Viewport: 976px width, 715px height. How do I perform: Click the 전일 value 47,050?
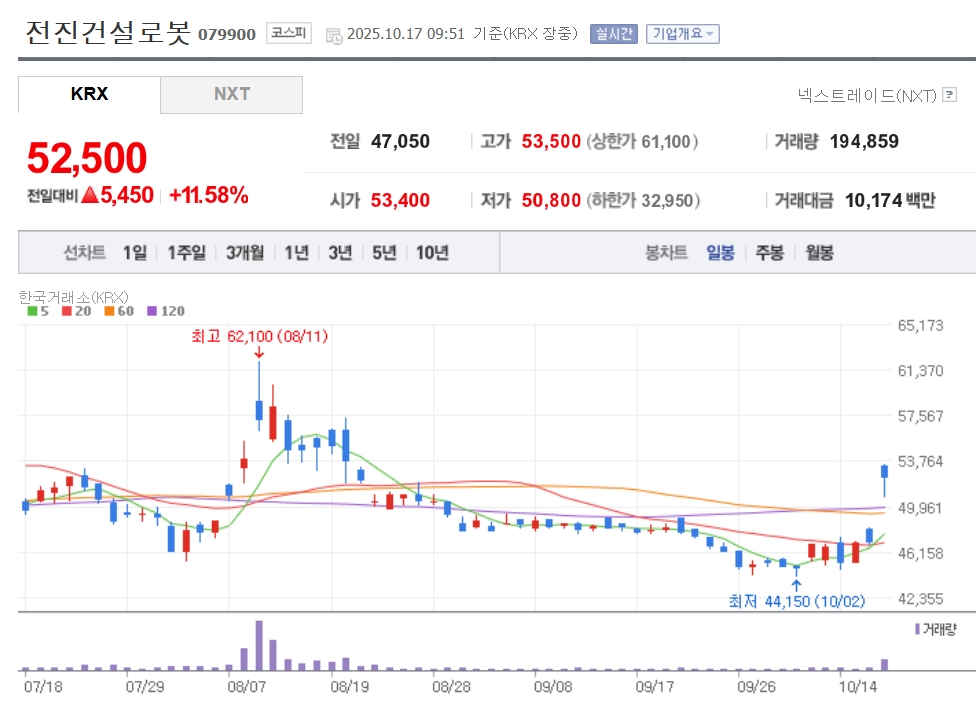coord(400,141)
